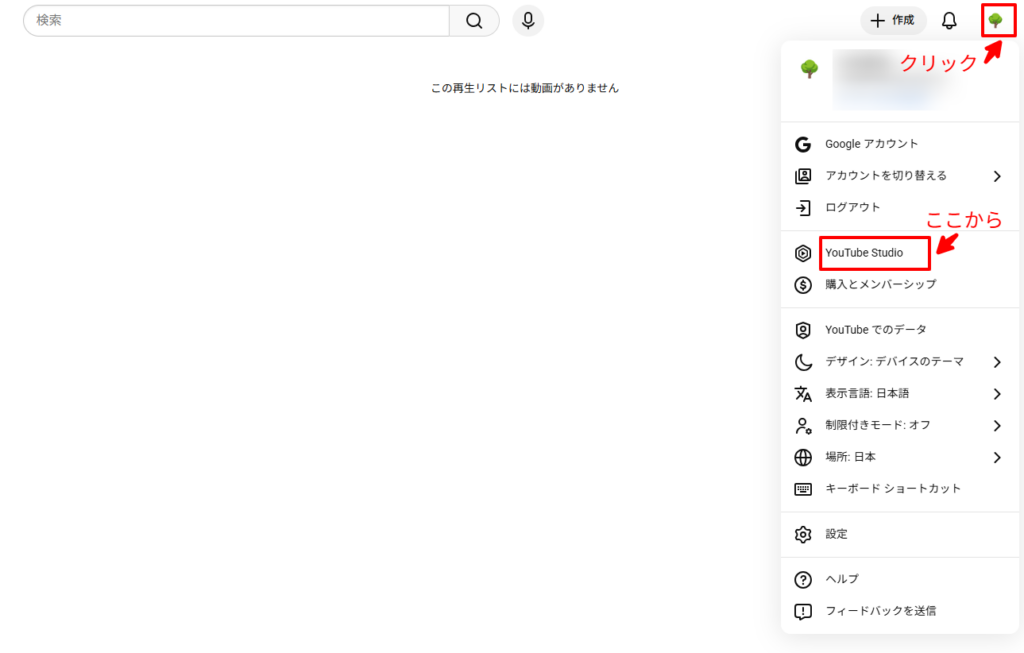
Task: Click フィードバックを送信 link
Action: [x=880, y=611]
